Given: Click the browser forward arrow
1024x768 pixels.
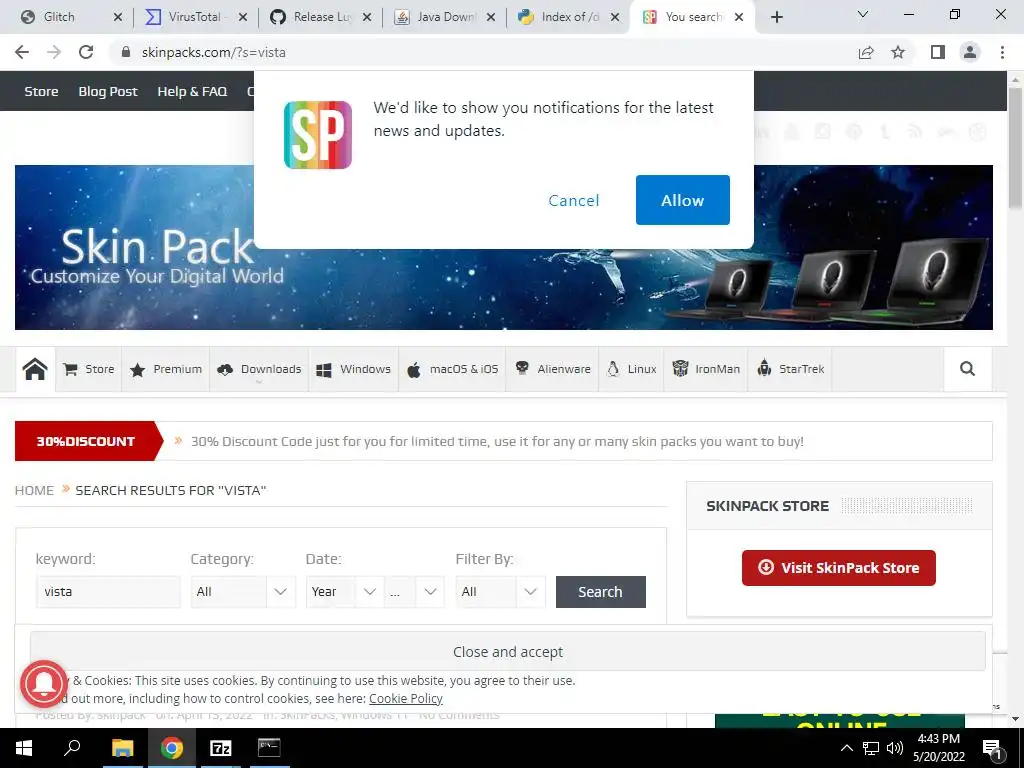Looking at the screenshot, I should pos(54,52).
